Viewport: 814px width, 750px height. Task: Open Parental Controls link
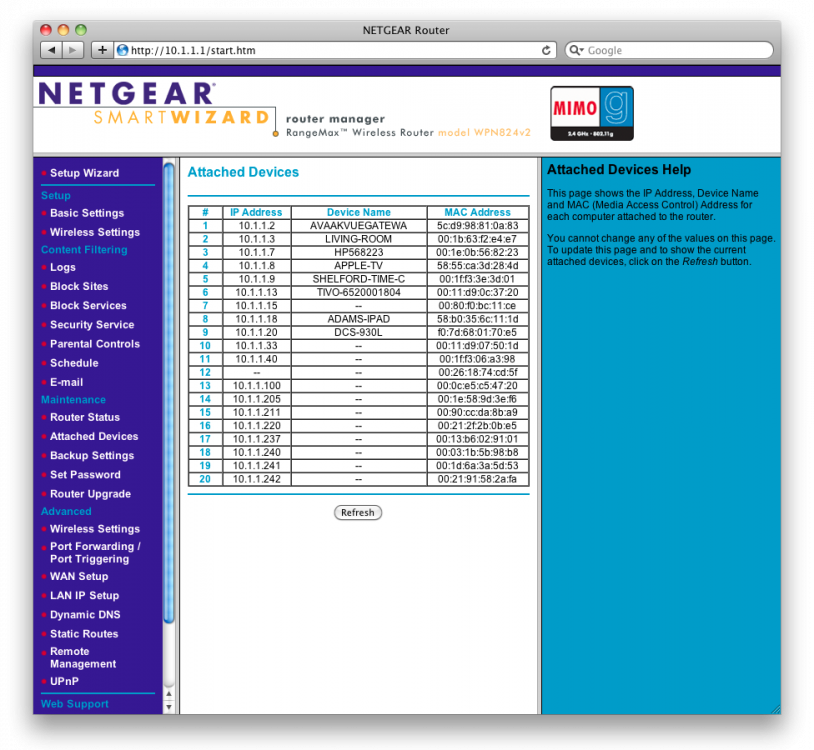pyautogui.click(x=95, y=344)
